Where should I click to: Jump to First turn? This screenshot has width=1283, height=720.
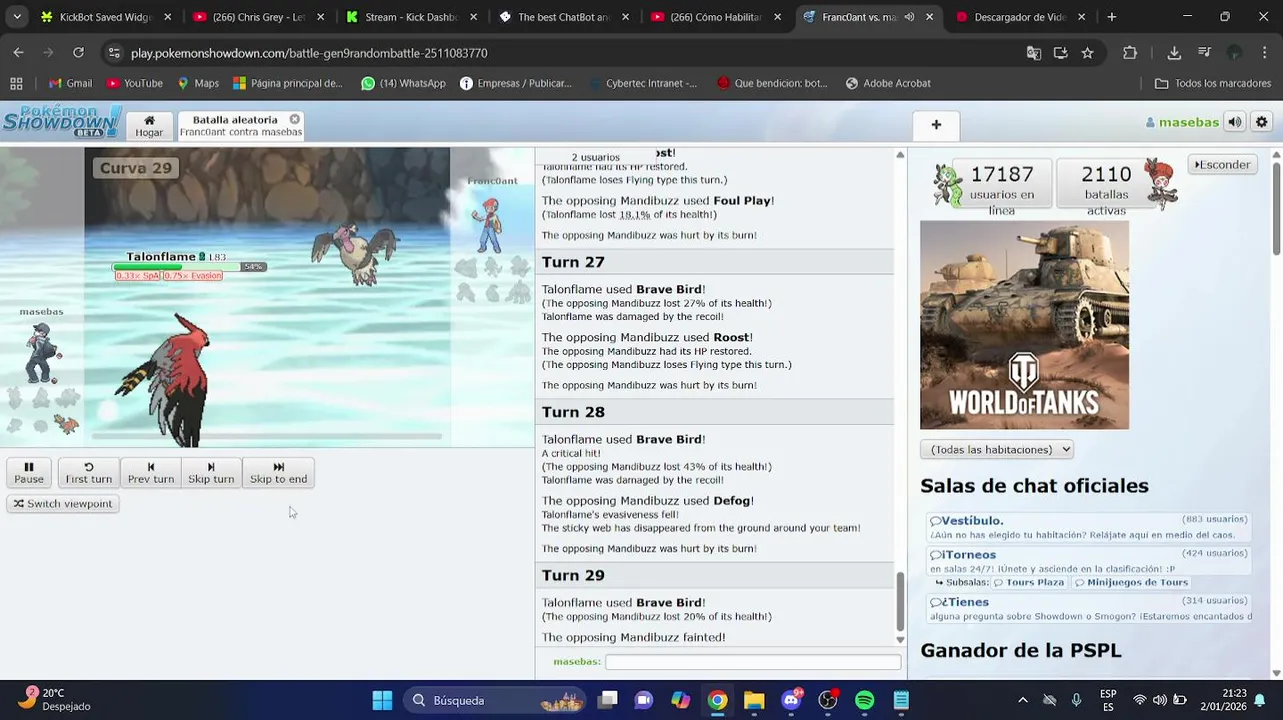[89, 473]
